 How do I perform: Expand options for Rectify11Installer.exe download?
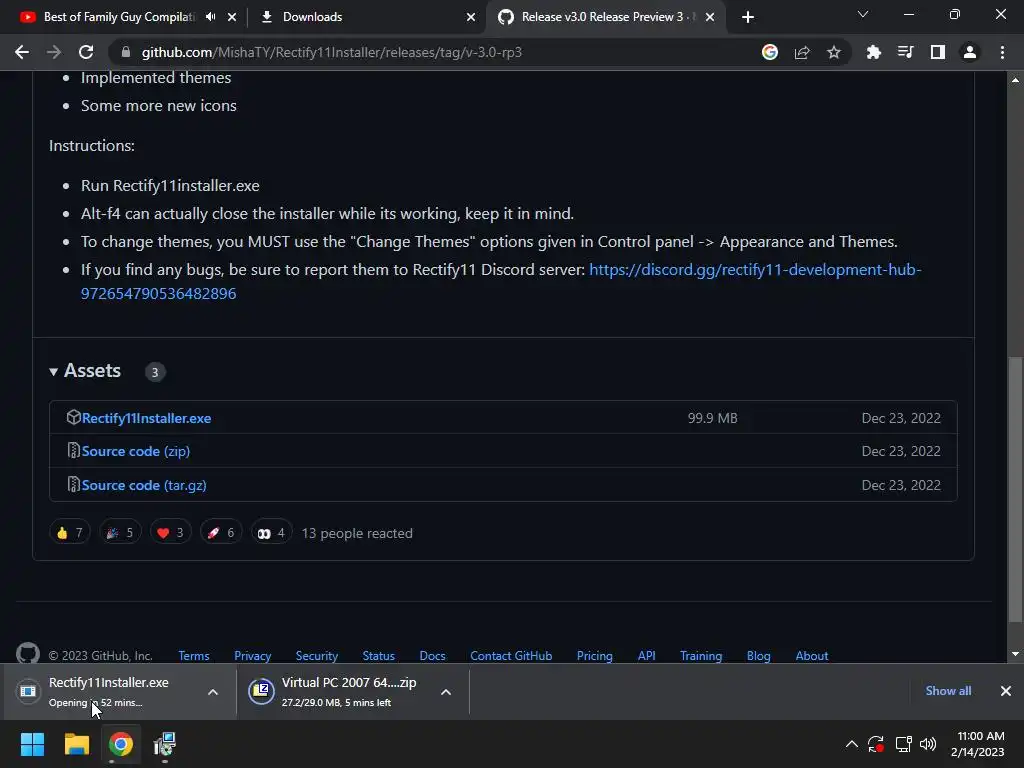(213, 692)
